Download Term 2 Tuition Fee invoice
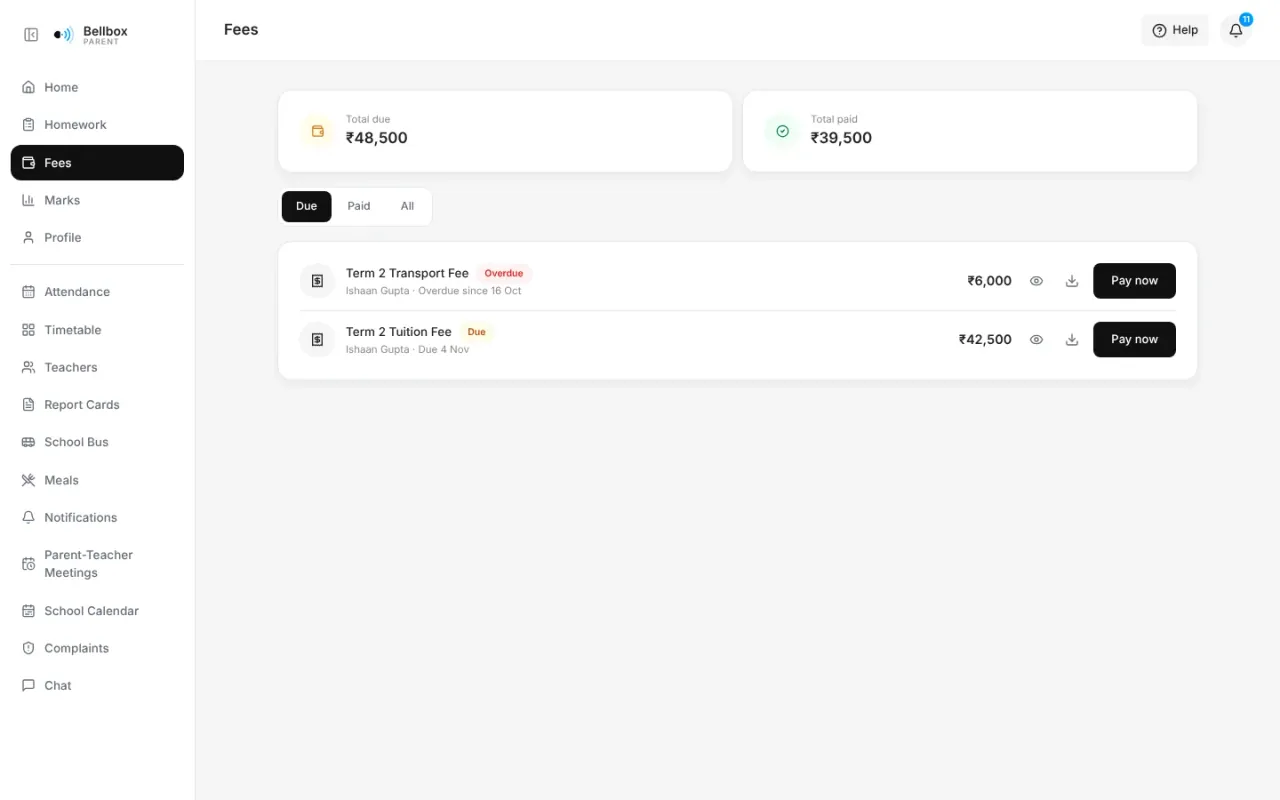The width and height of the screenshot is (1280, 800). (1072, 340)
